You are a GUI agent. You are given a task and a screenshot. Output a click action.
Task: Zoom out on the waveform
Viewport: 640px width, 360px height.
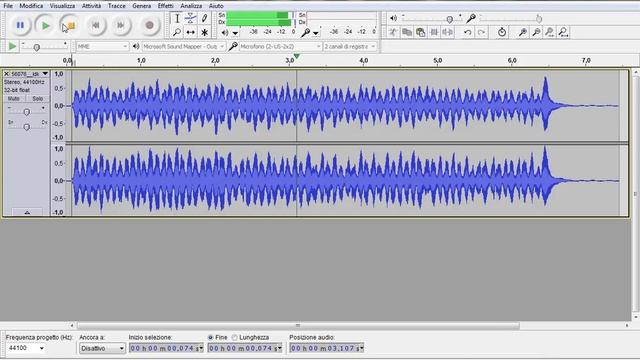click(536, 32)
